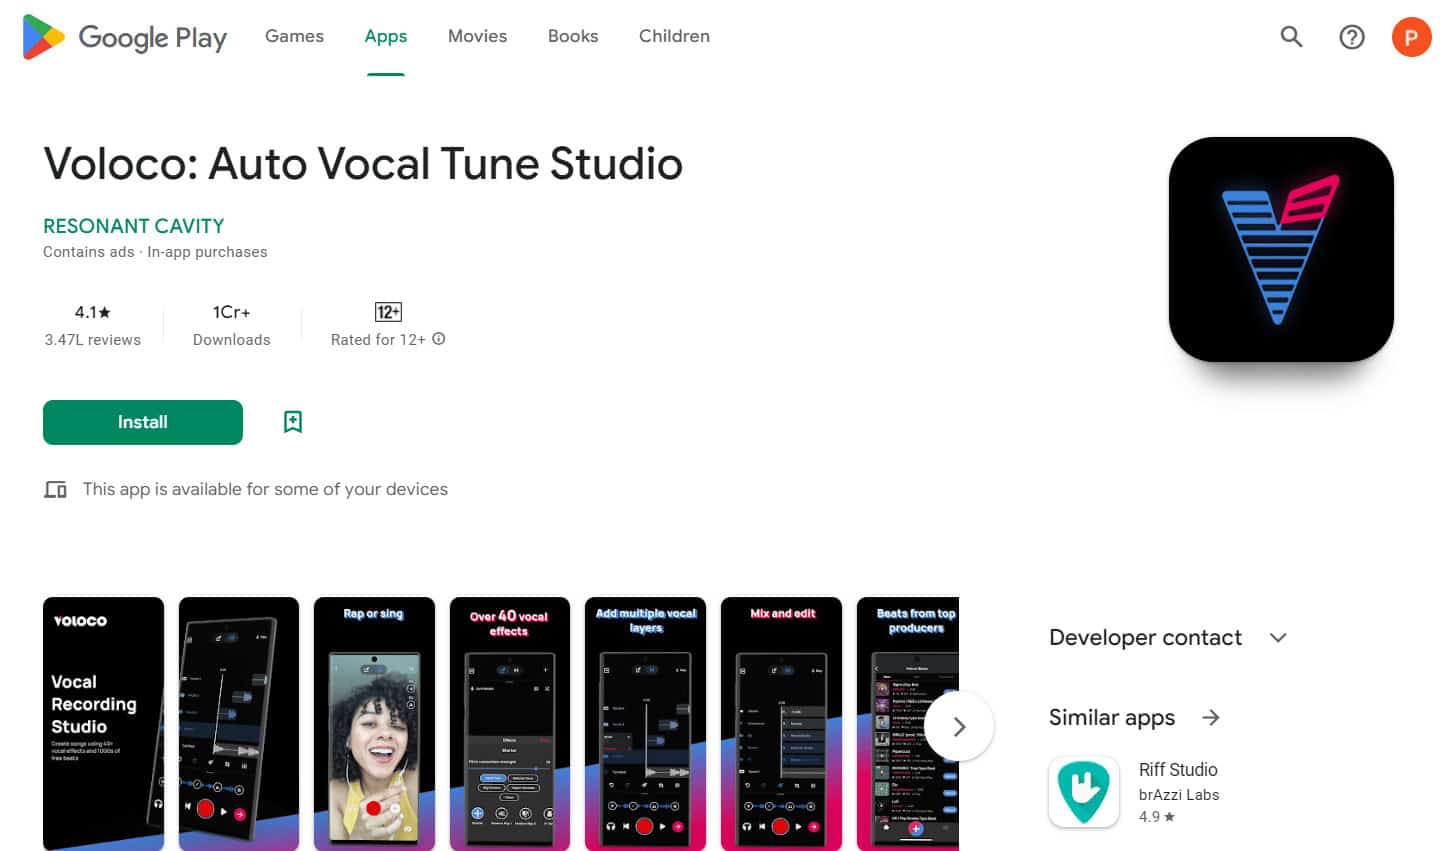Image resolution: width=1448 pixels, height=851 pixels.
Task: Go to Children tab
Action: [x=674, y=36]
